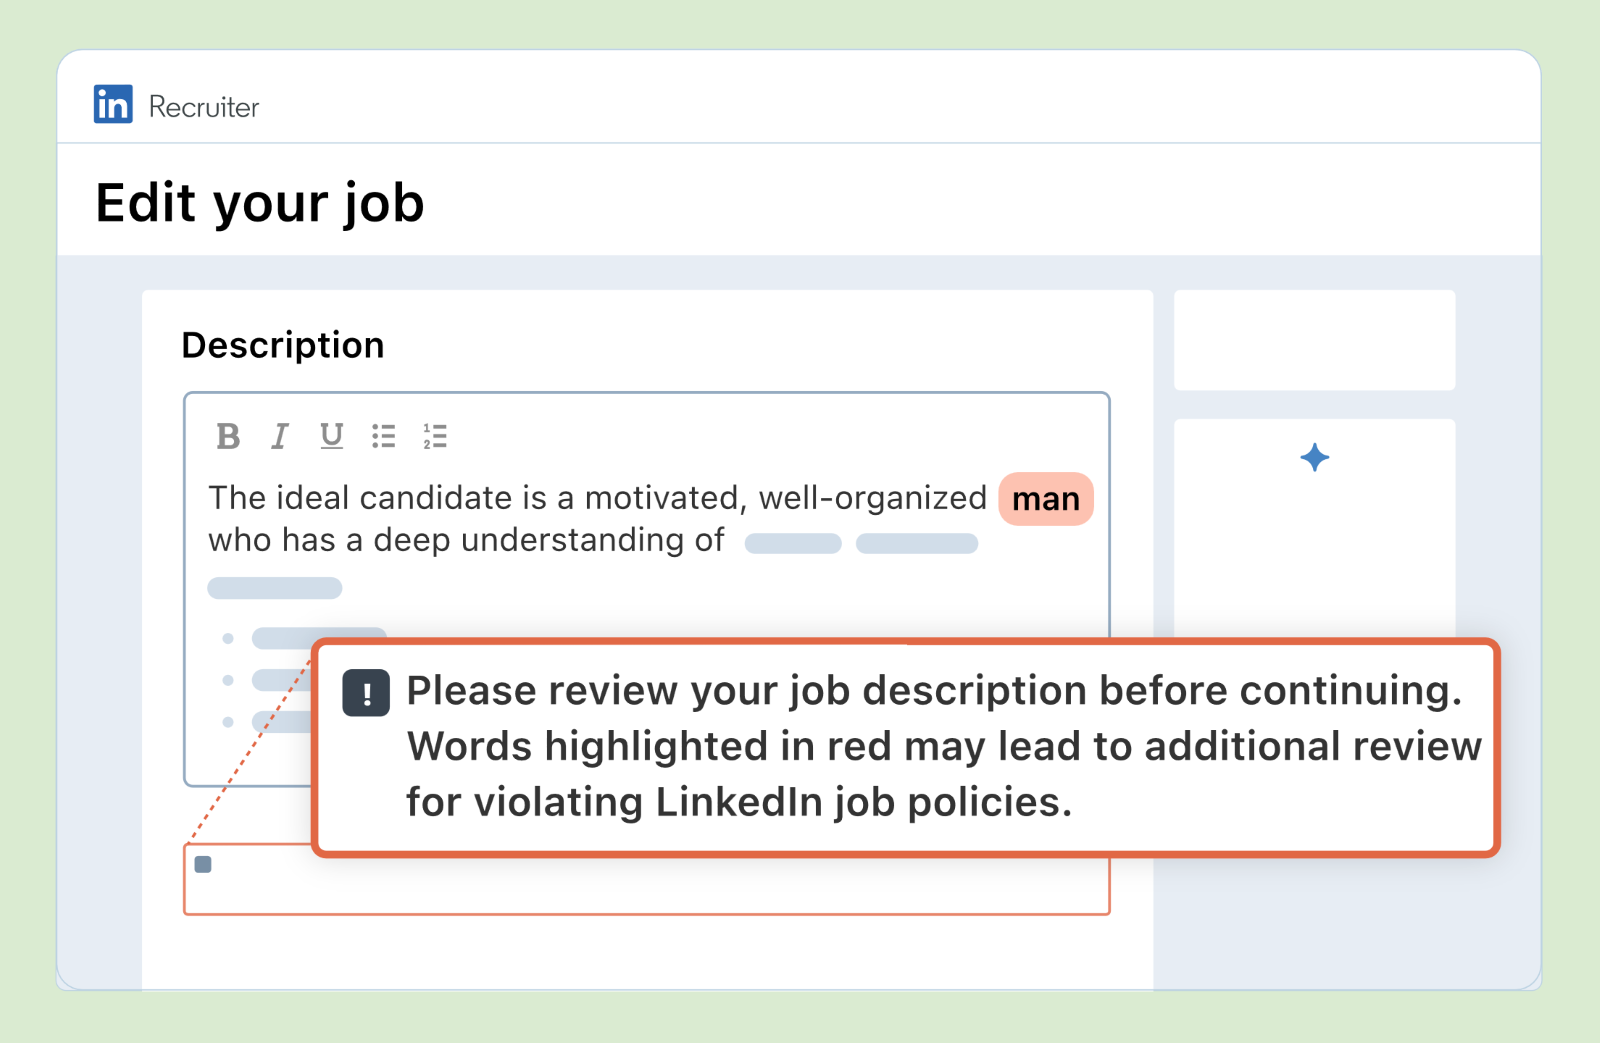
Task: Insert a bulleted list
Action: click(x=384, y=436)
